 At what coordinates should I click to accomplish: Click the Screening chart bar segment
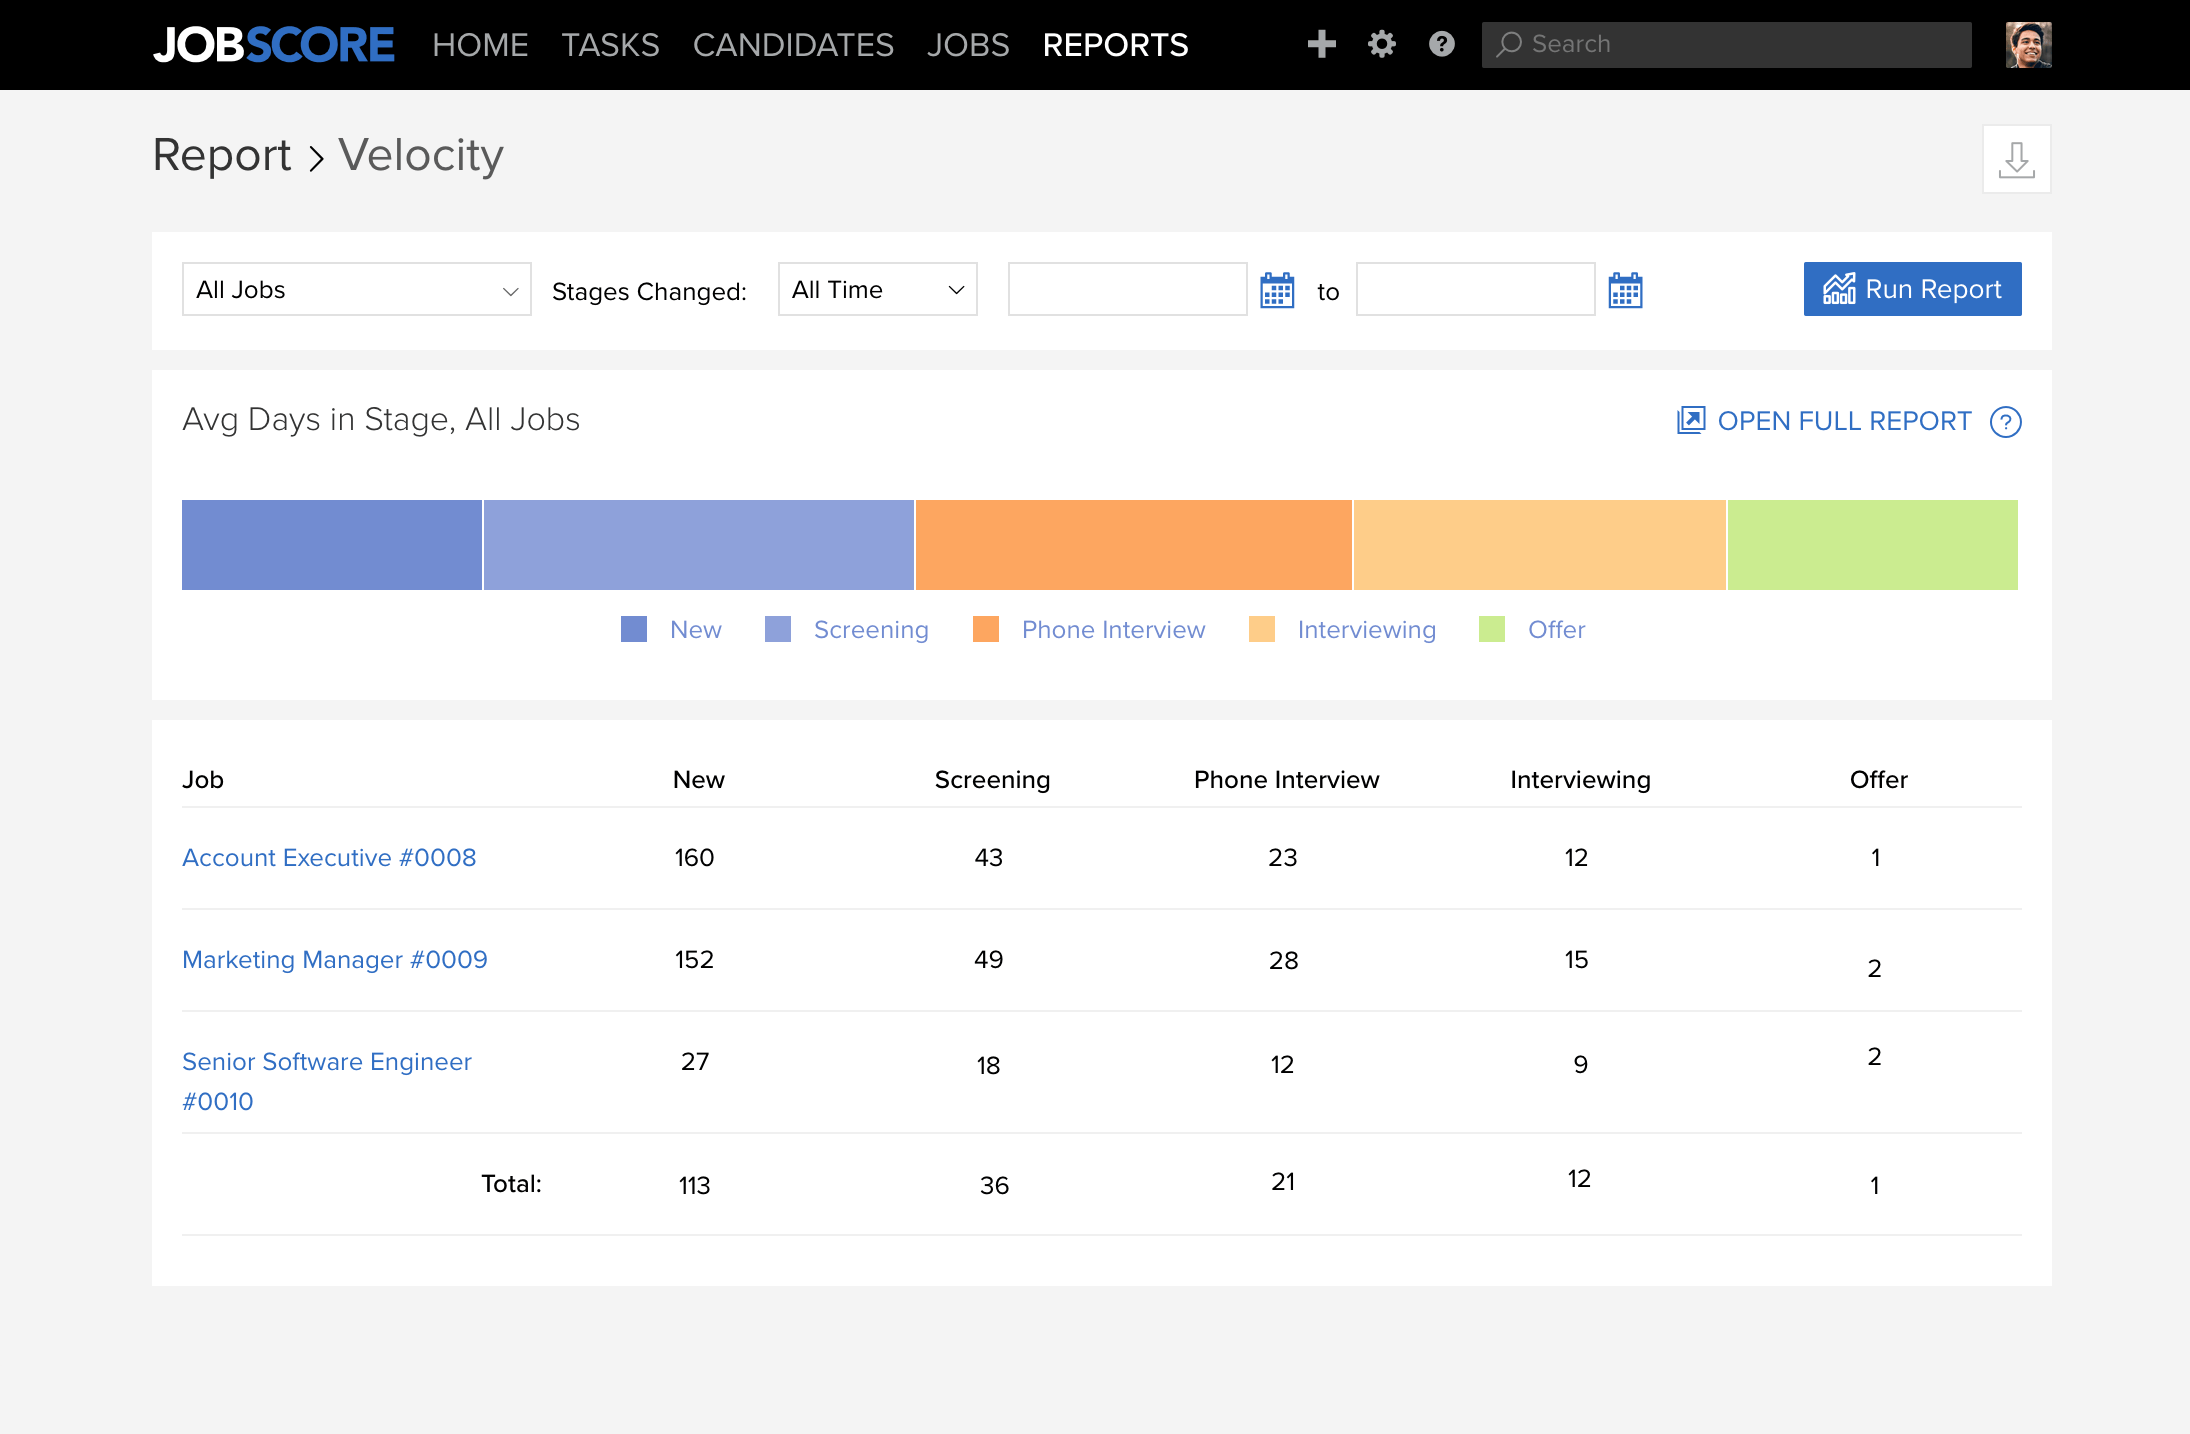(x=698, y=545)
